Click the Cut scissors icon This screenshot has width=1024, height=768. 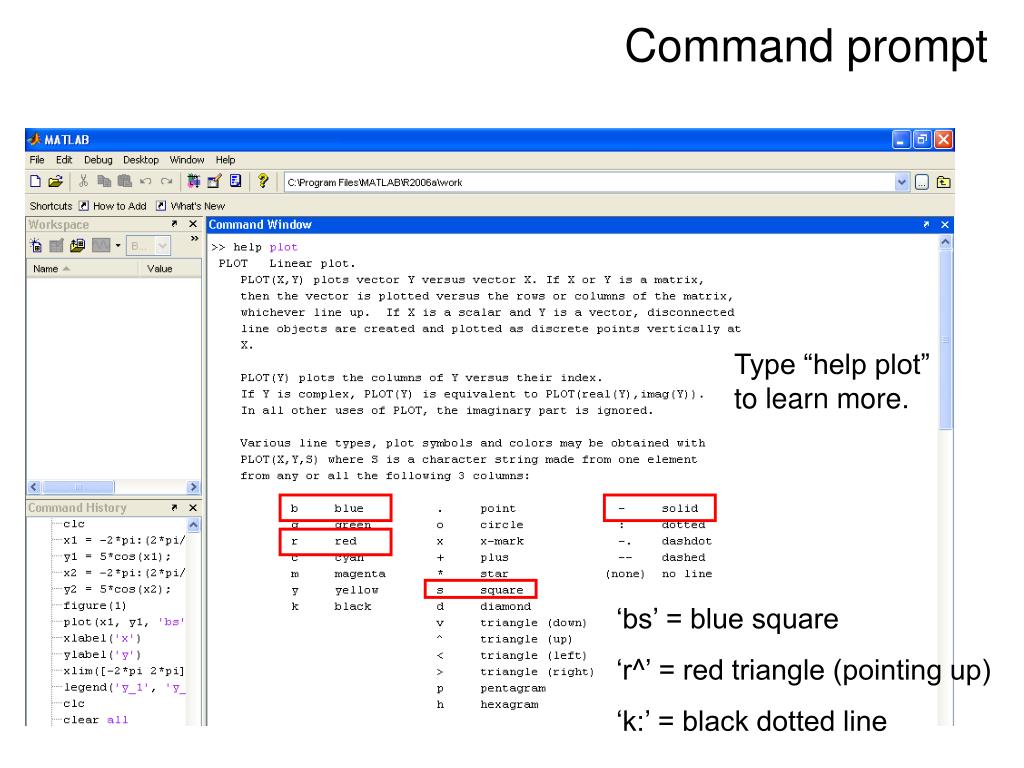(x=84, y=182)
